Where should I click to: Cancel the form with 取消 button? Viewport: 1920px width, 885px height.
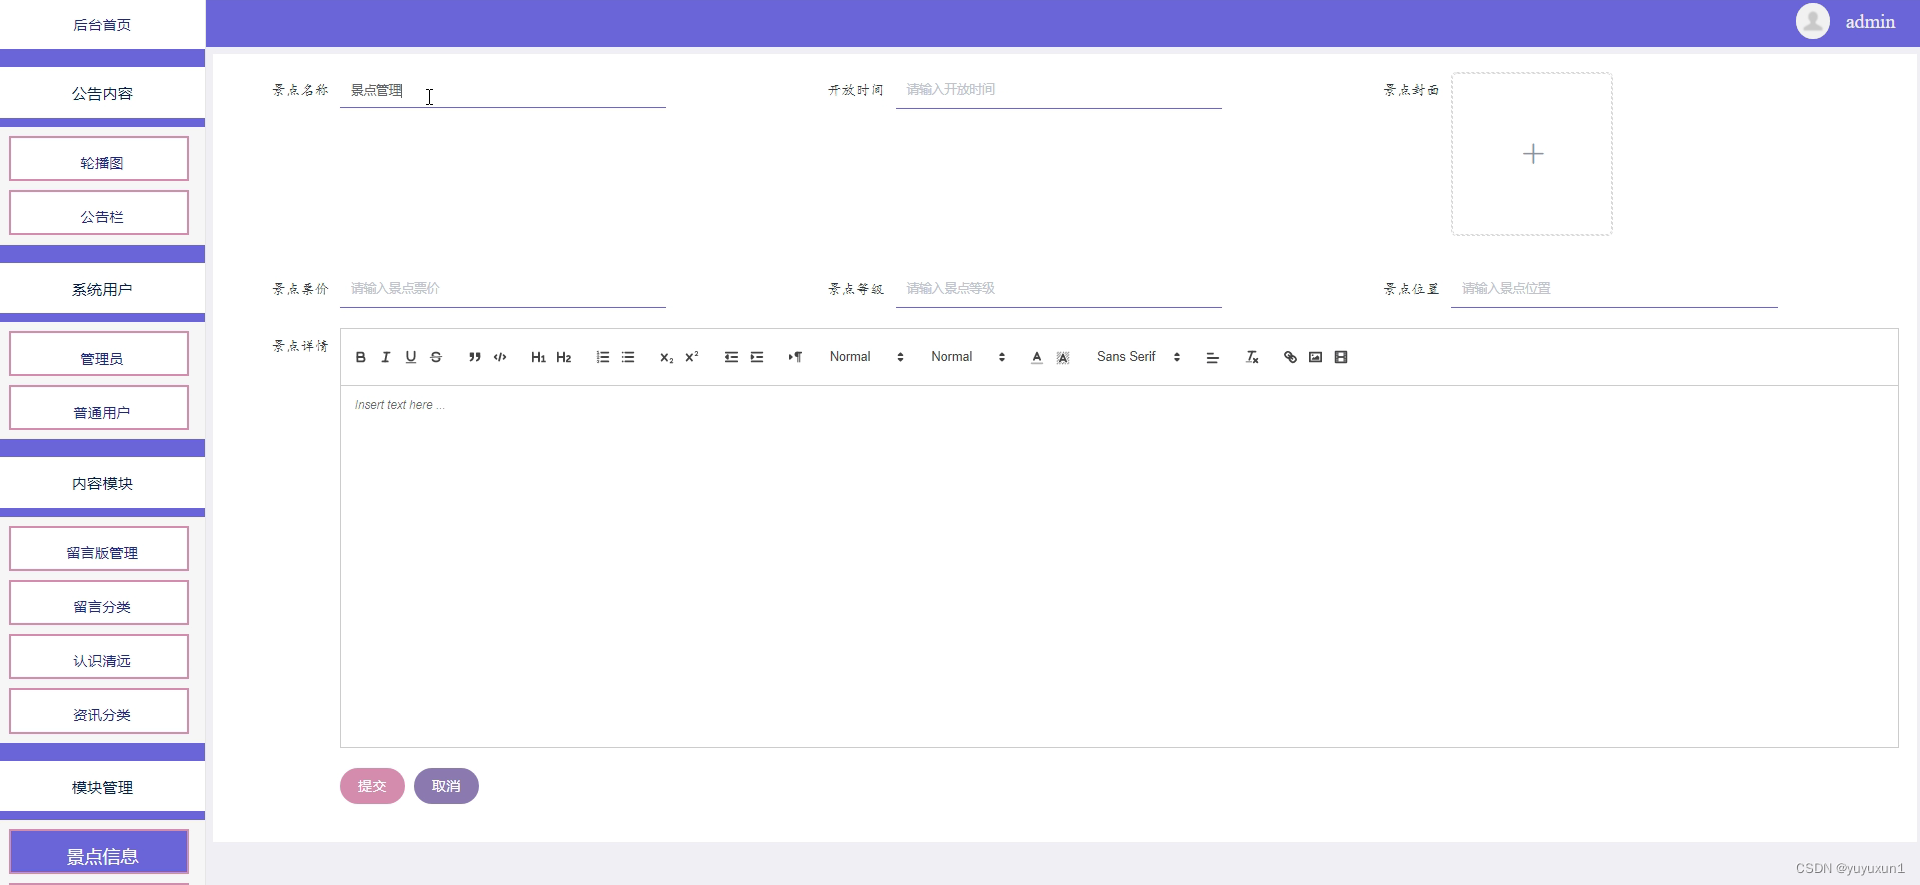(x=446, y=786)
